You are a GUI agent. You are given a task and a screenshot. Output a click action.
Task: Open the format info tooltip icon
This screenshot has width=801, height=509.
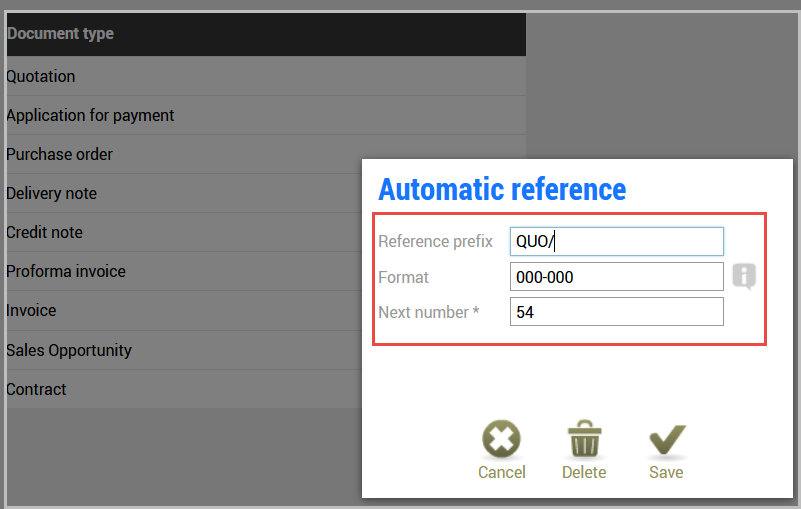tap(744, 276)
